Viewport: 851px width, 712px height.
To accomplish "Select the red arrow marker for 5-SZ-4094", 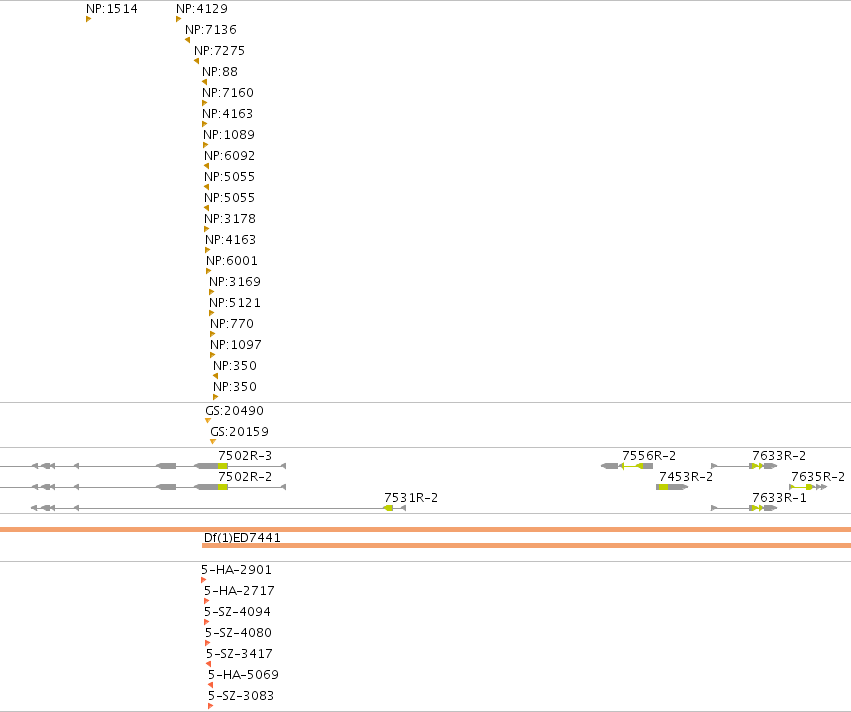I will 206,622.
